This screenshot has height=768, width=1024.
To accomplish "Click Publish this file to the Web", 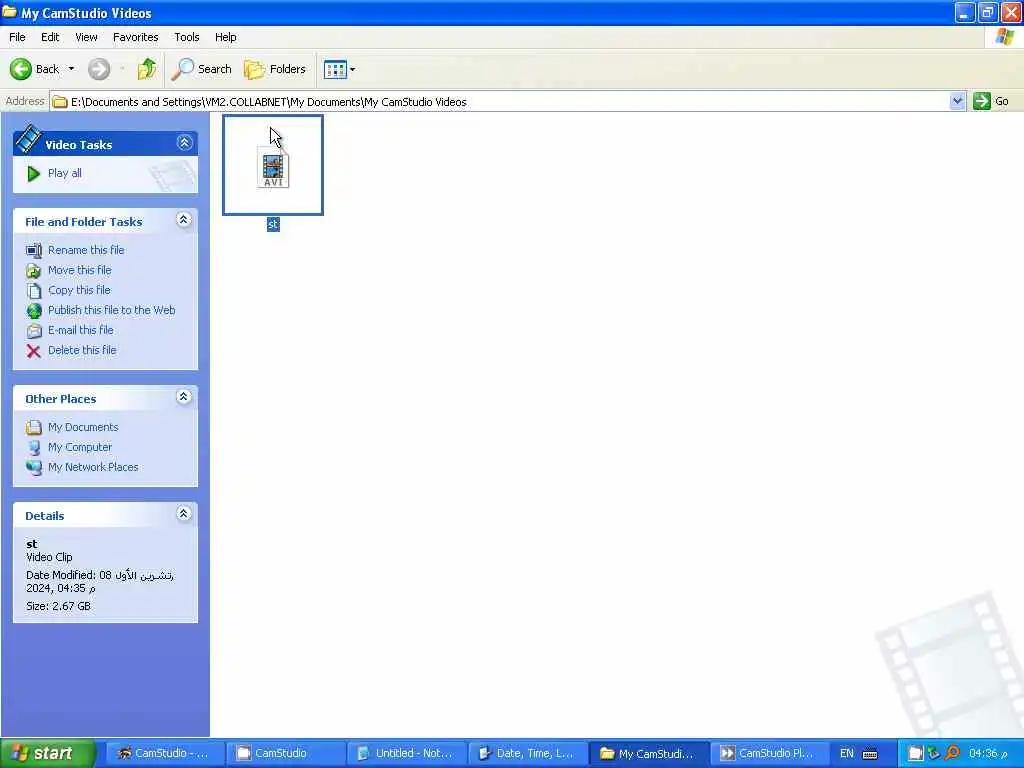I will (x=112, y=310).
